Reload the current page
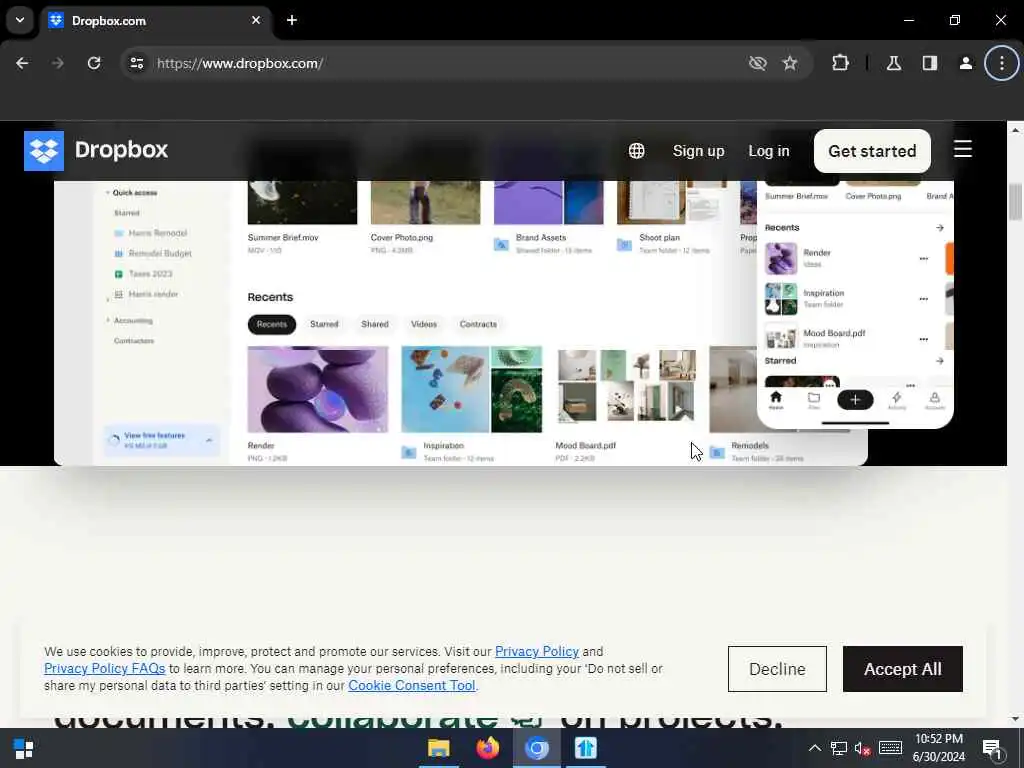Screen dimensions: 1024x768 coord(94,63)
